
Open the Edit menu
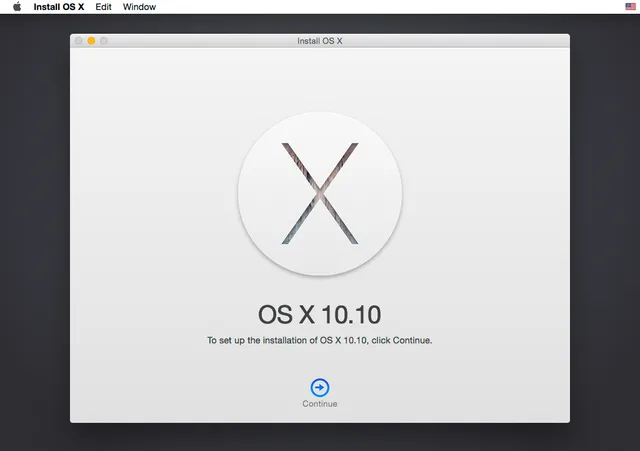(103, 7)
